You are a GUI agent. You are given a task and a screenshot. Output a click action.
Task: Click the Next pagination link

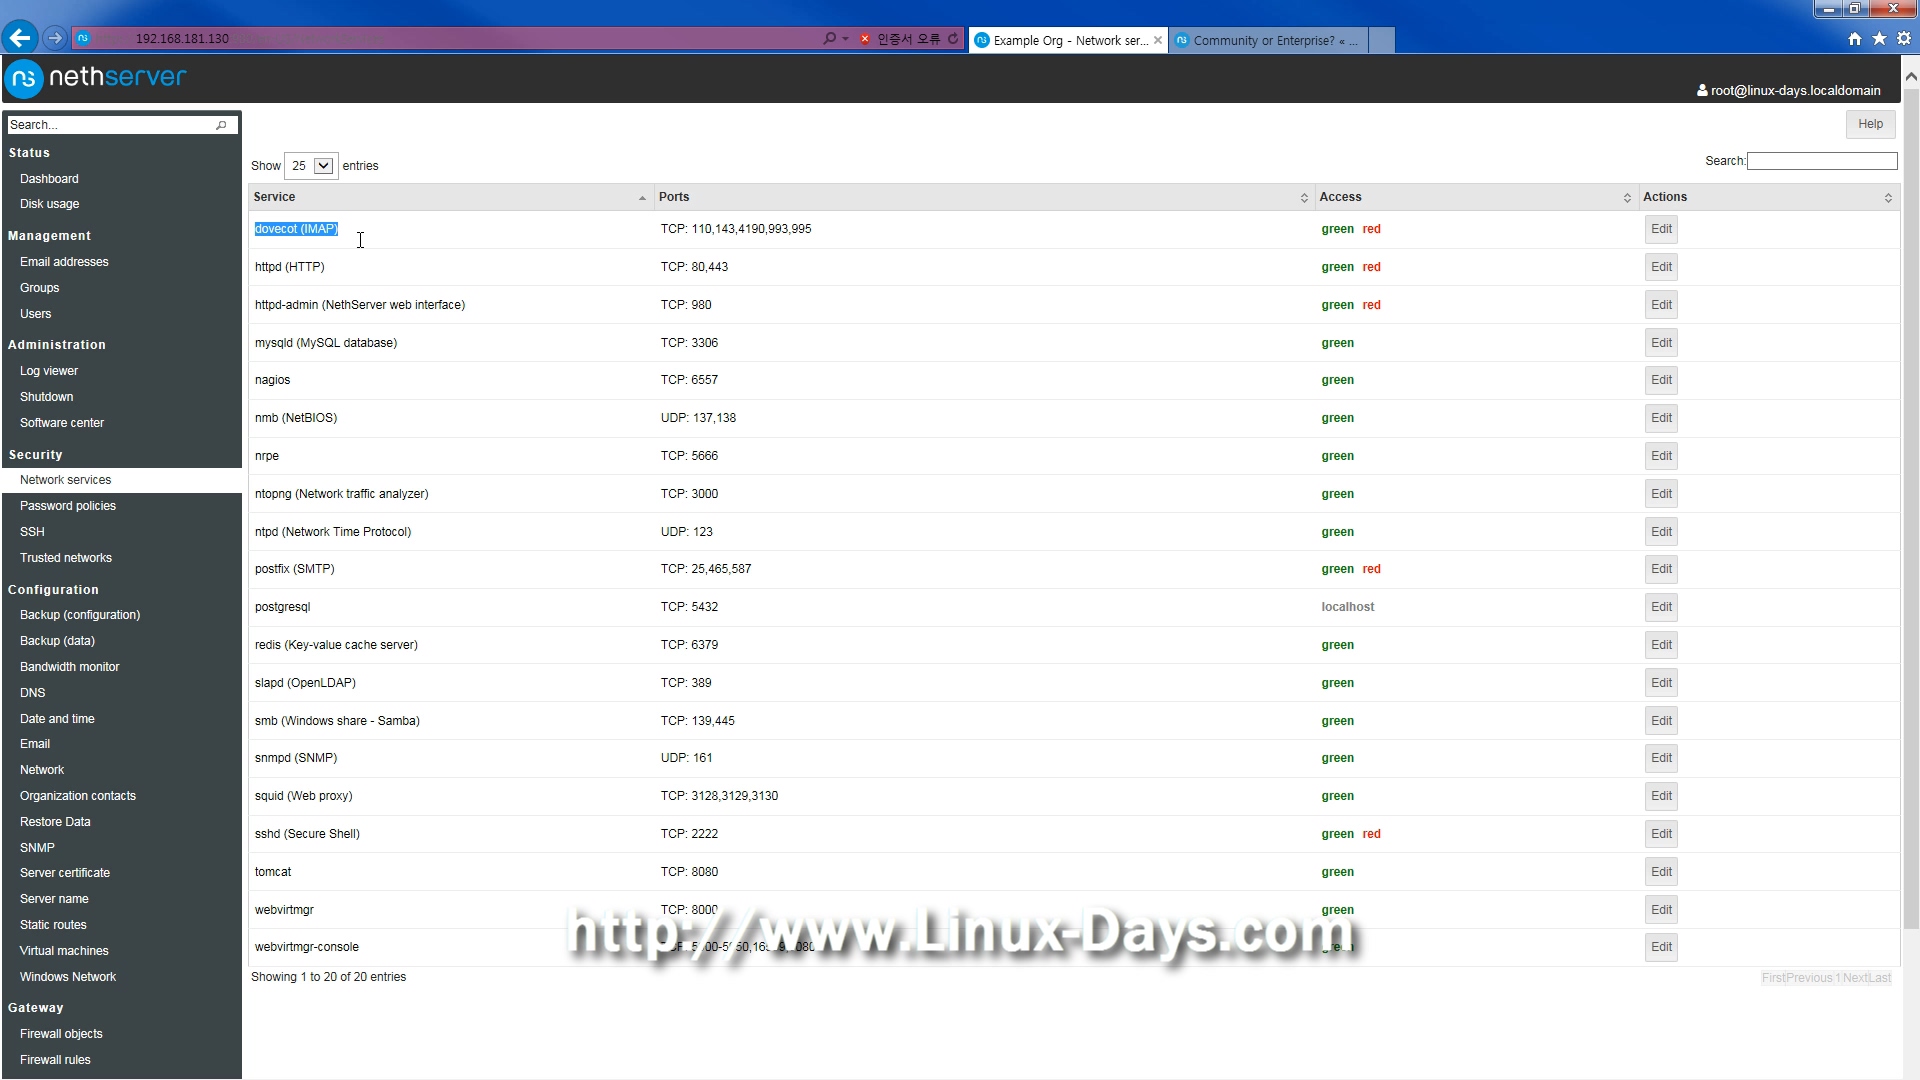point(1855,978)
